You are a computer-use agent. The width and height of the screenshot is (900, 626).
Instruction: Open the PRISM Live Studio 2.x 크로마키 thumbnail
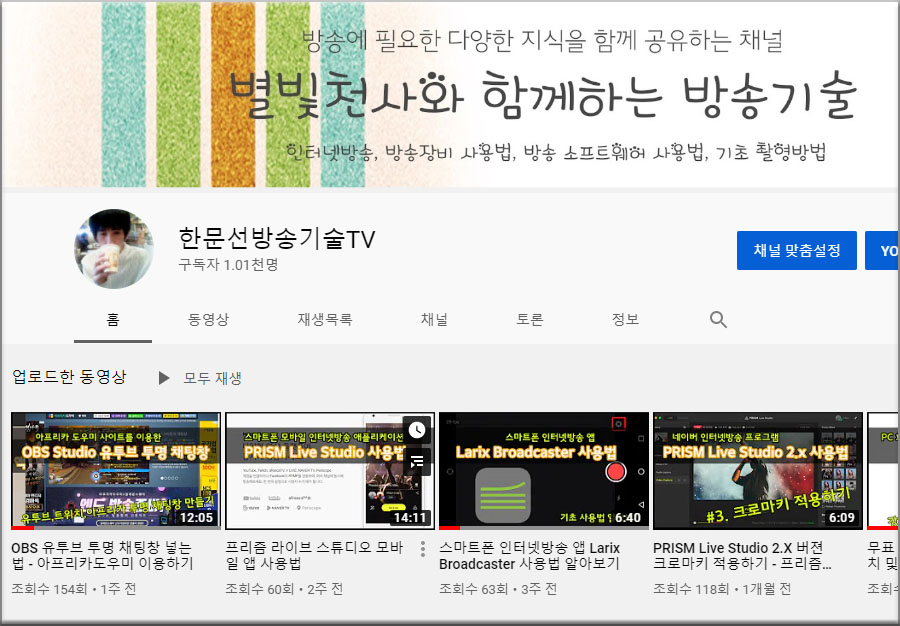coord(758,471)
